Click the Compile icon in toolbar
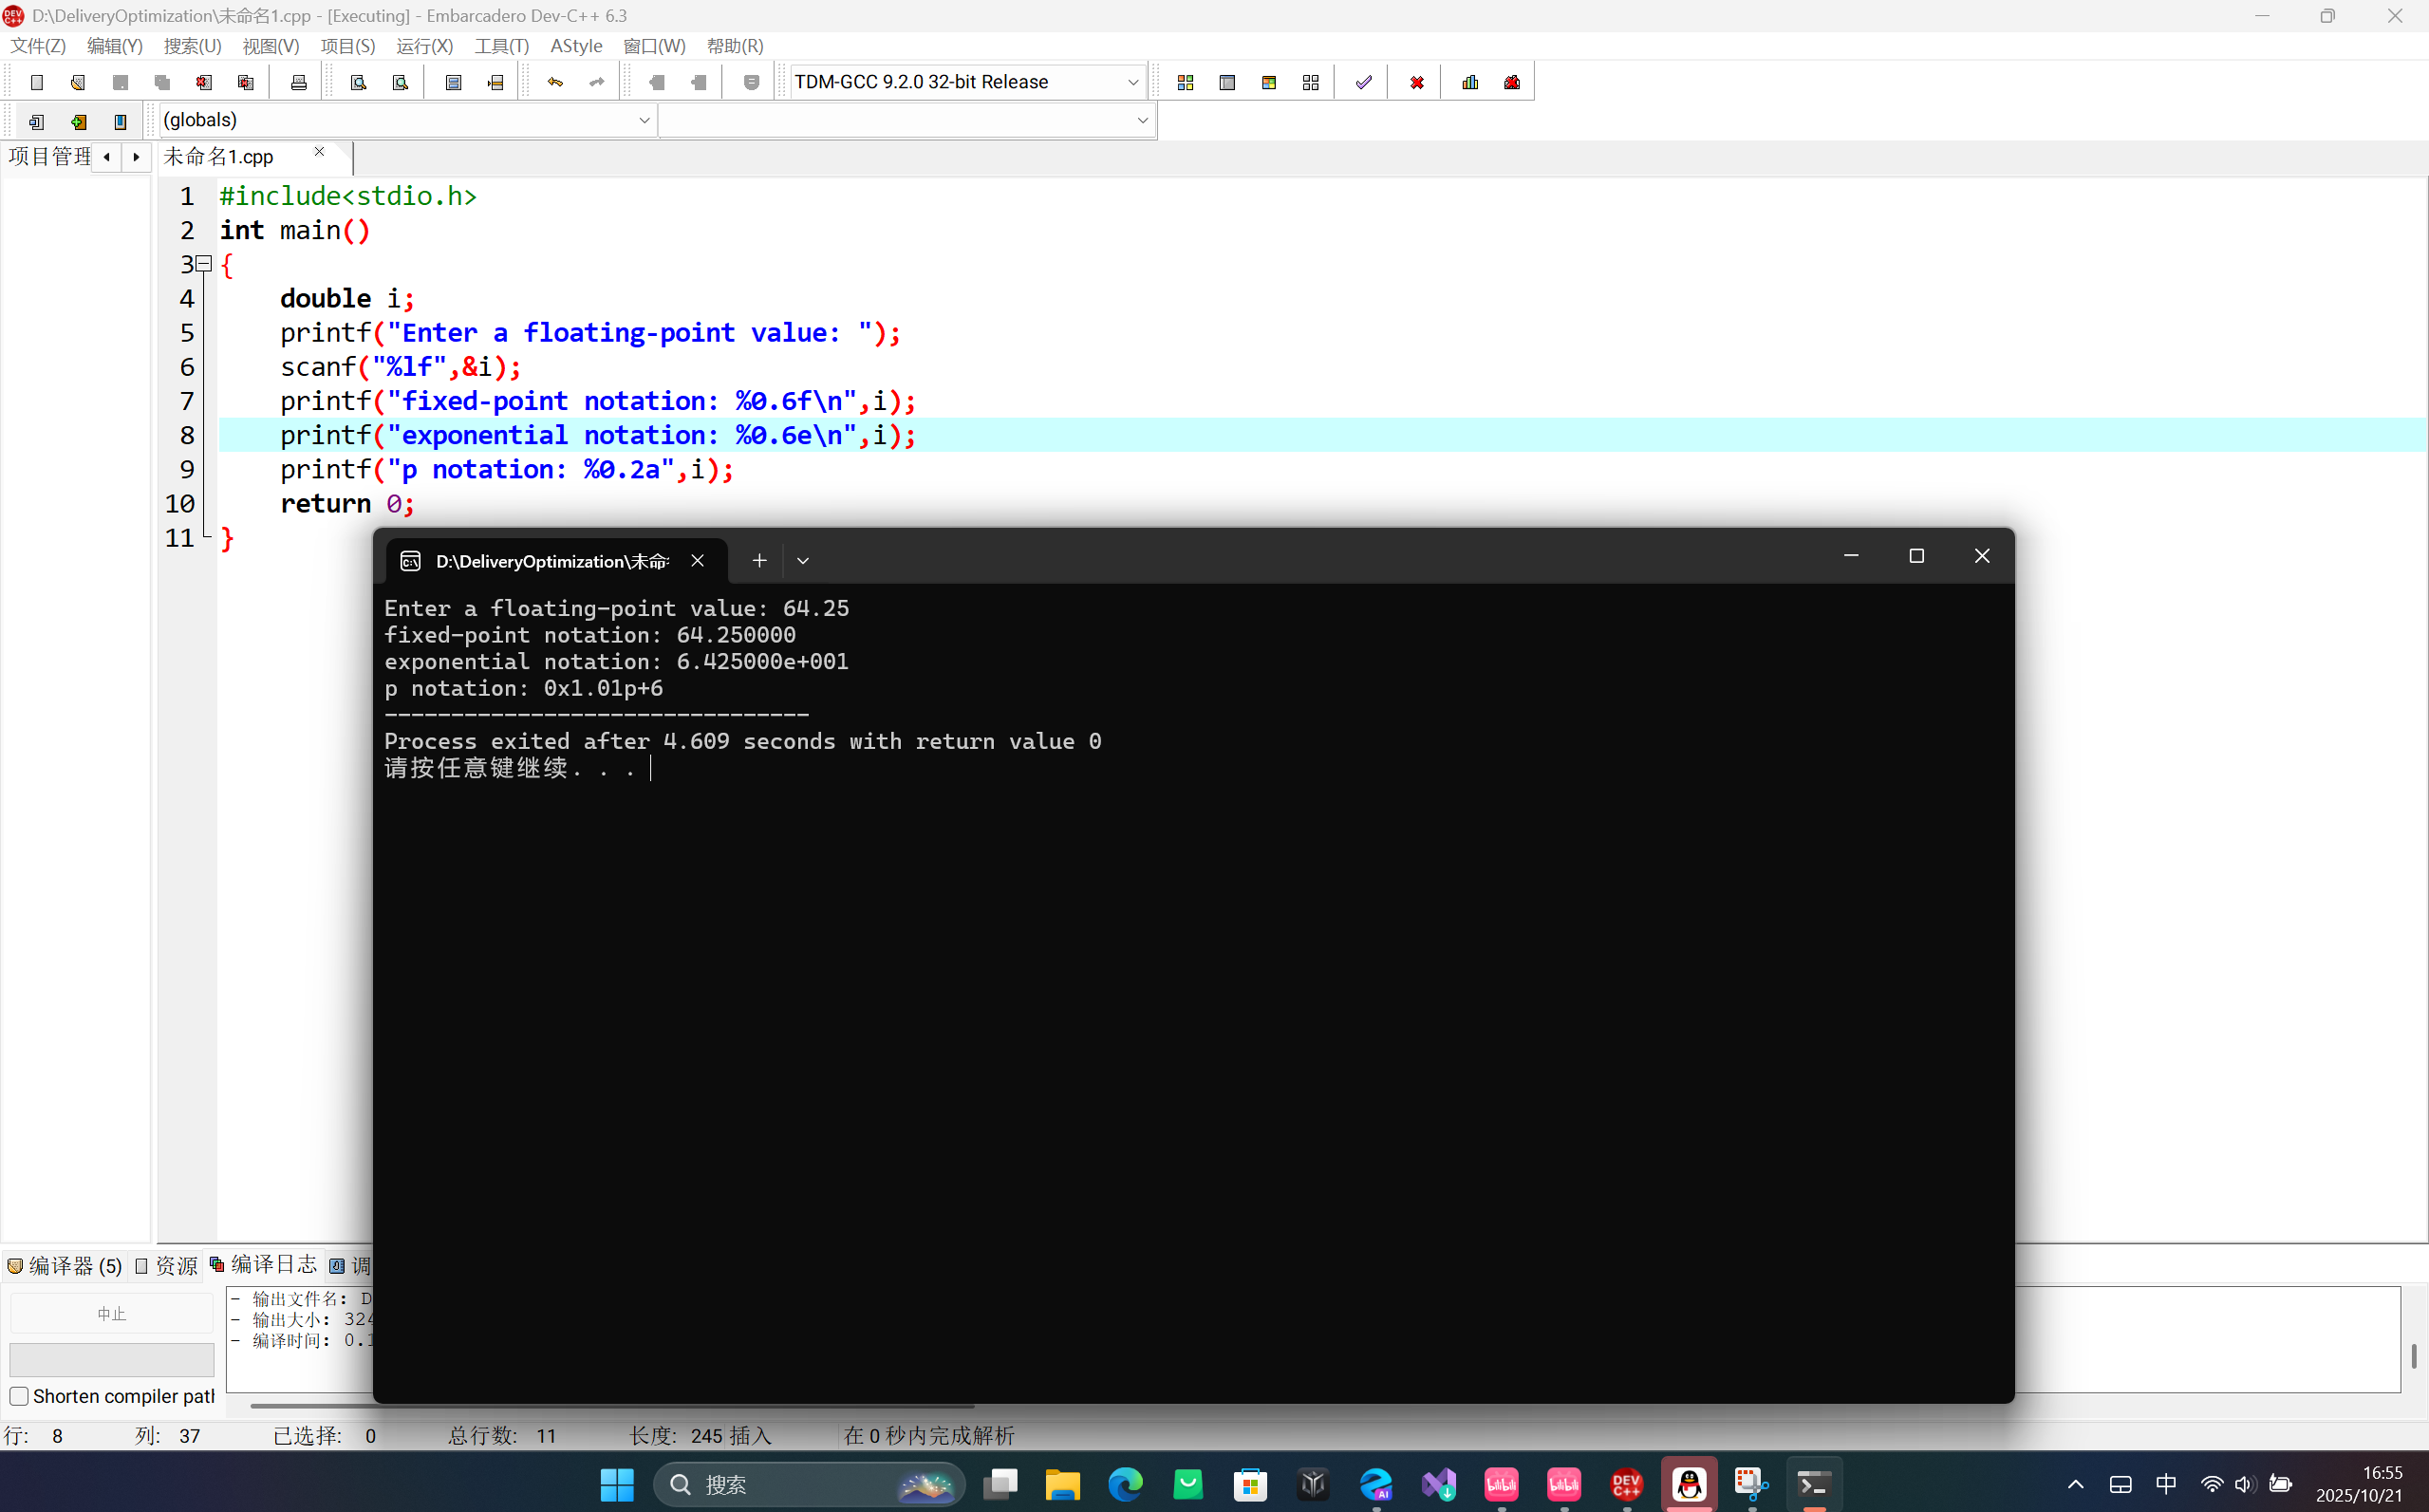This screenshot has height=1512, width=2429. 1185,83
